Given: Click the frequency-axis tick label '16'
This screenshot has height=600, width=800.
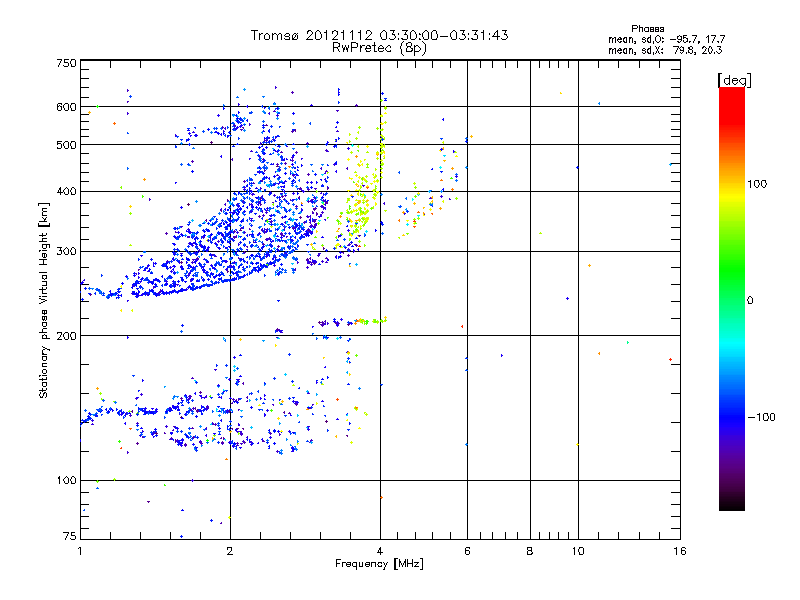Looking at the screenshot, I should [680, 551].
